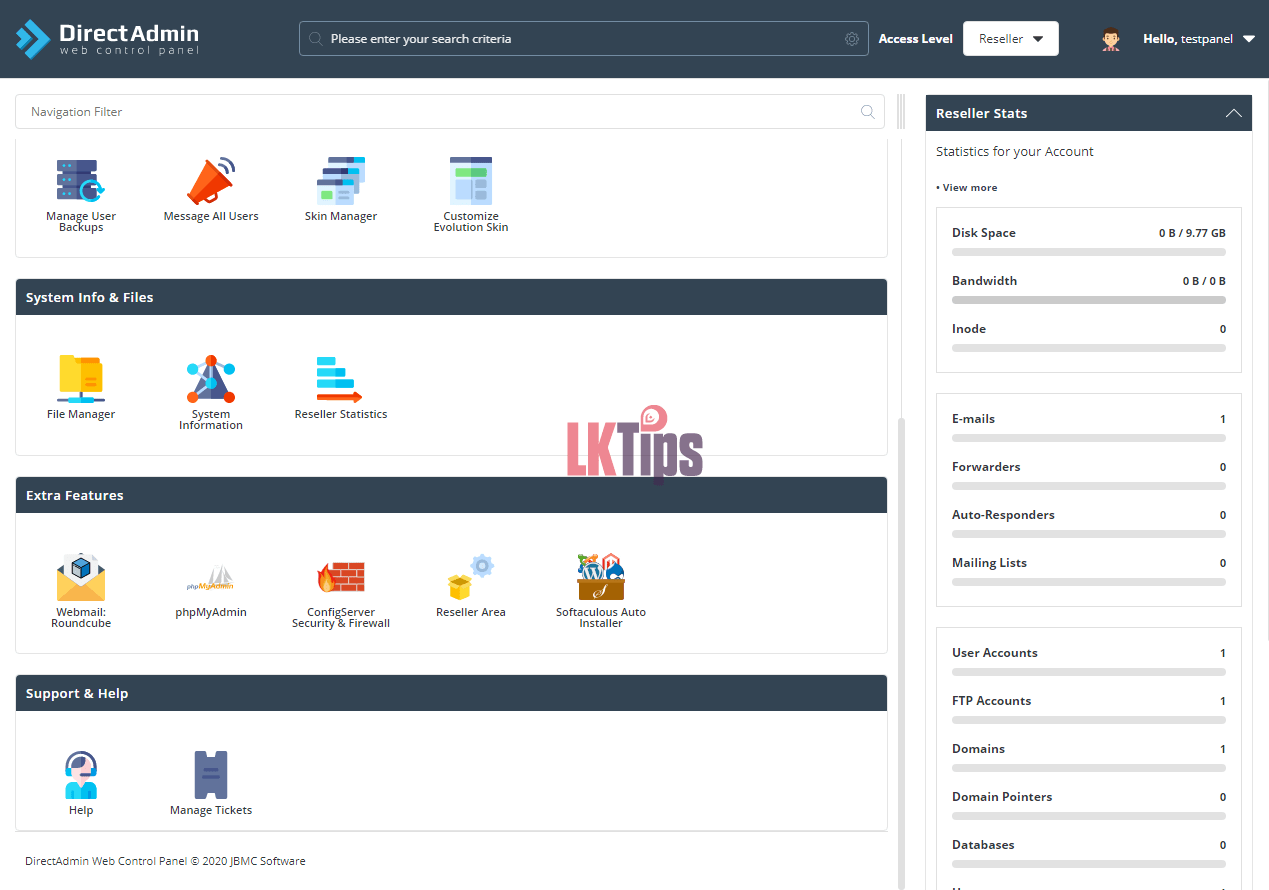Focus the Navigation Filter field

(x=450, y=112)
